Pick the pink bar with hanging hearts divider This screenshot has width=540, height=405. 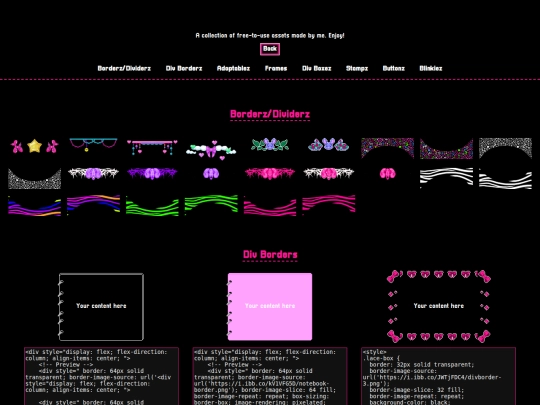(152, 147)
